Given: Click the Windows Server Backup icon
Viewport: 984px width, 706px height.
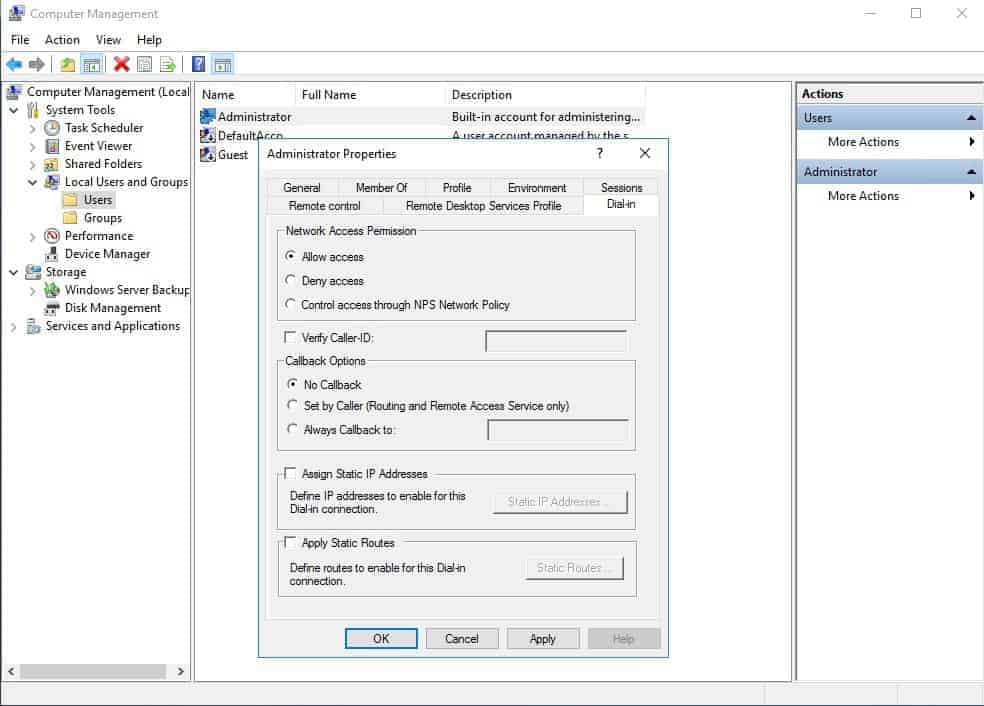Looking at the screenshot, I should click(x=52, y=290).
